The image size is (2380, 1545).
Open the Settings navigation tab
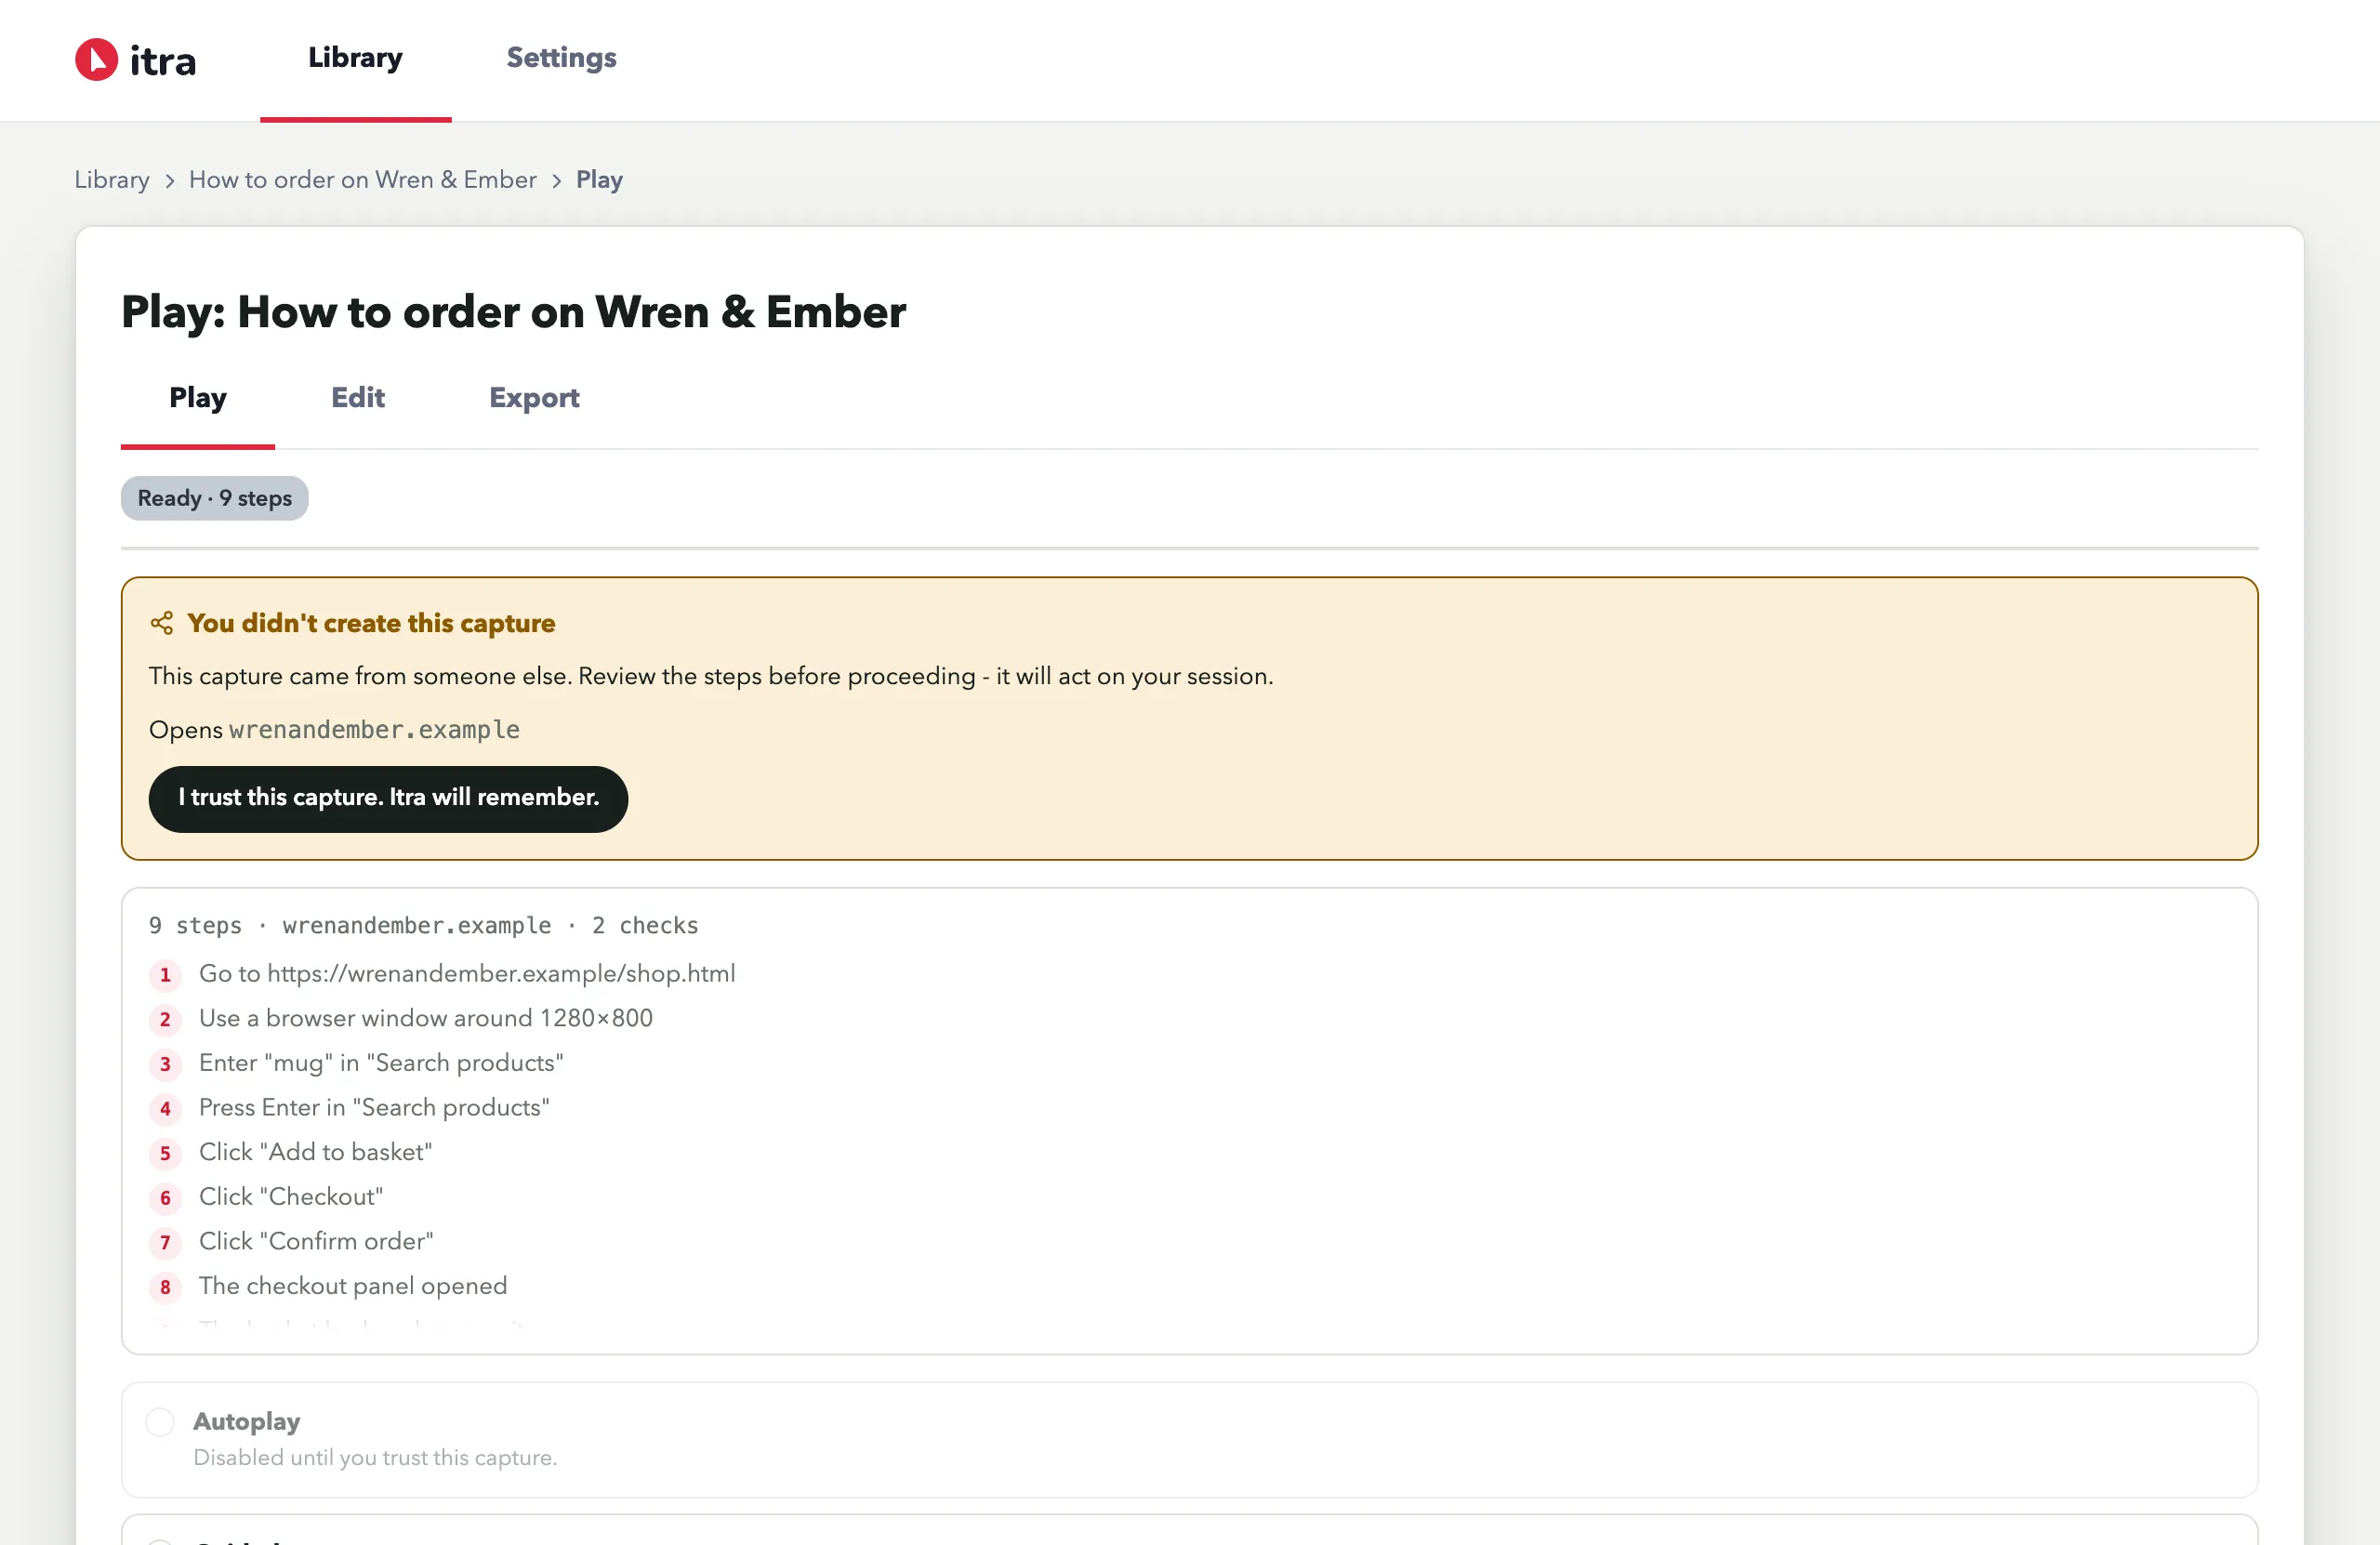(x=561, y=58)
